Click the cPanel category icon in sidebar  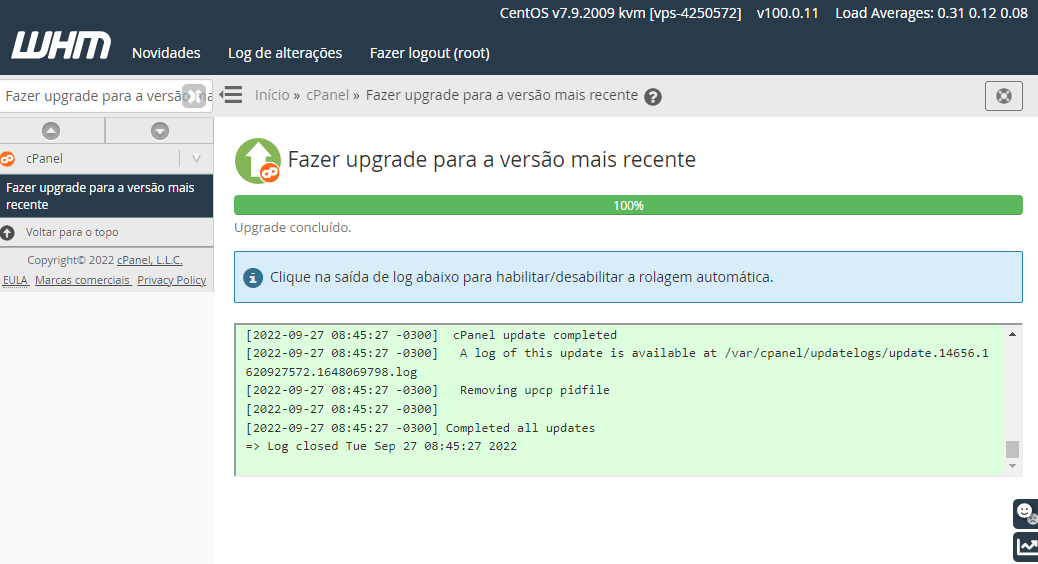tap(7, 159)
